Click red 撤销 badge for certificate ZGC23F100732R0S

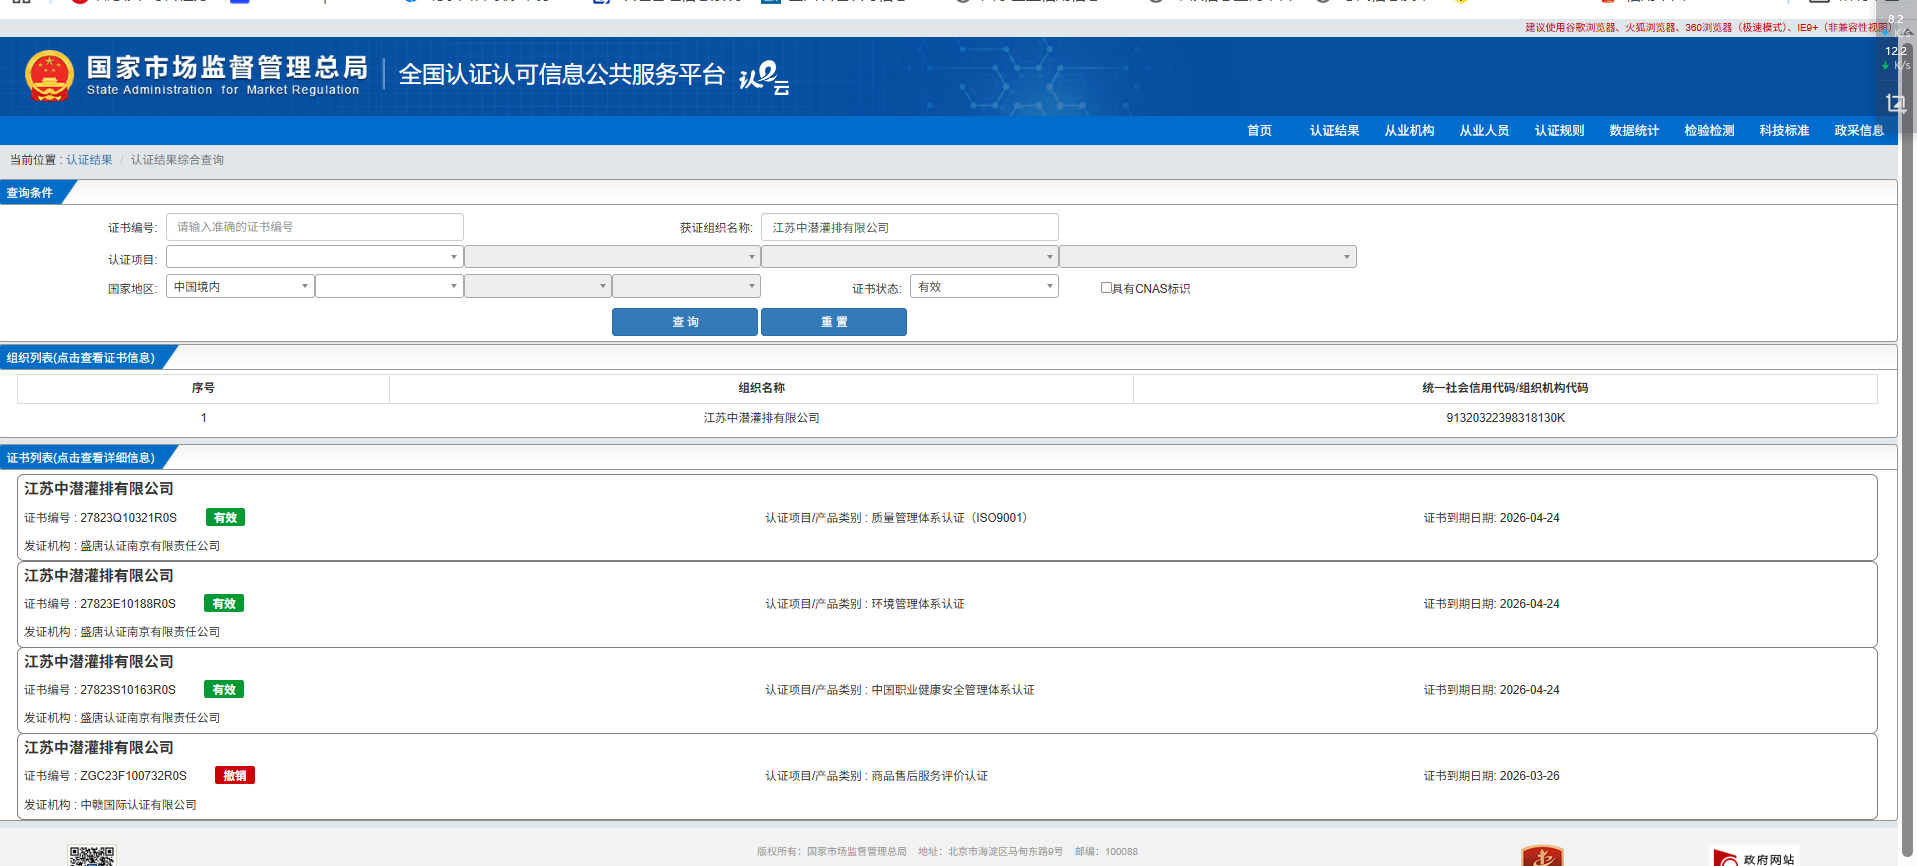click(x=235, y=776)
